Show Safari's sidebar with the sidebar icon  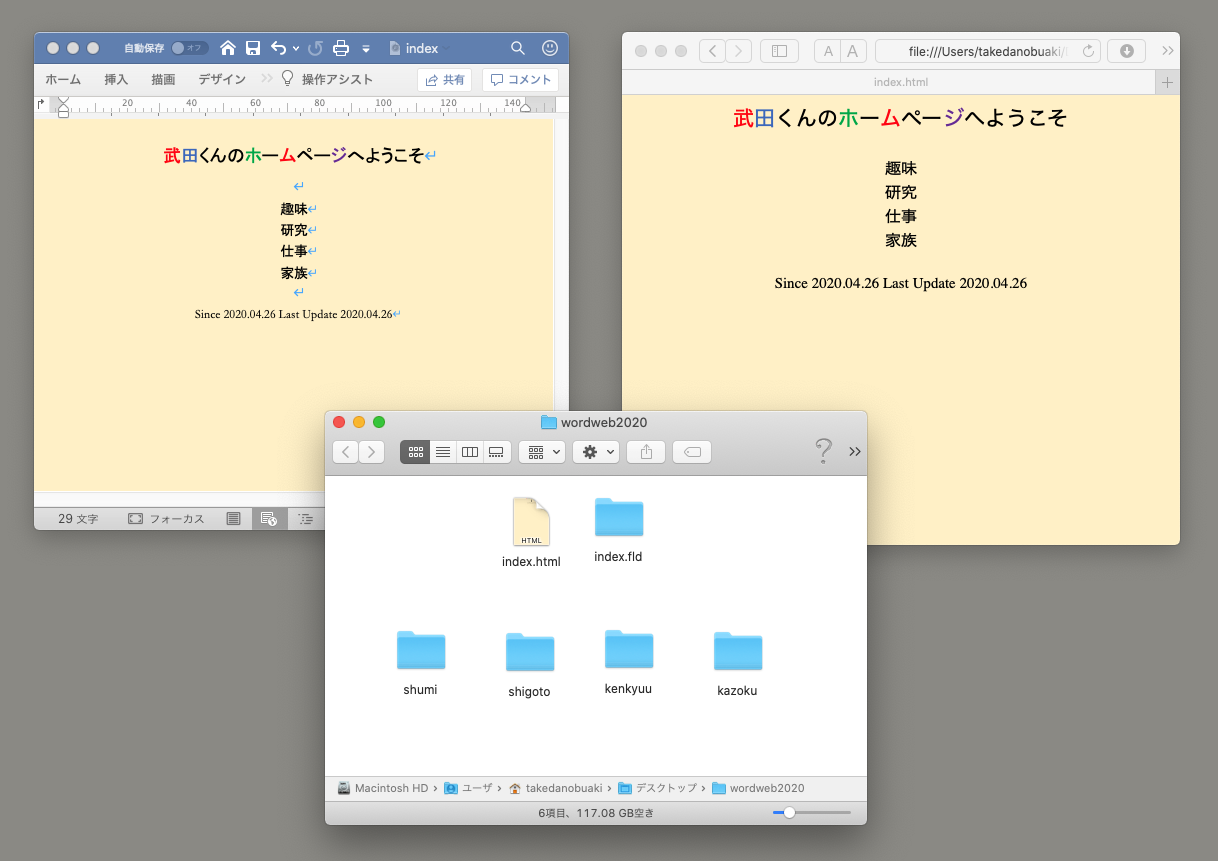pyautogui.click(x=779, y=51)
